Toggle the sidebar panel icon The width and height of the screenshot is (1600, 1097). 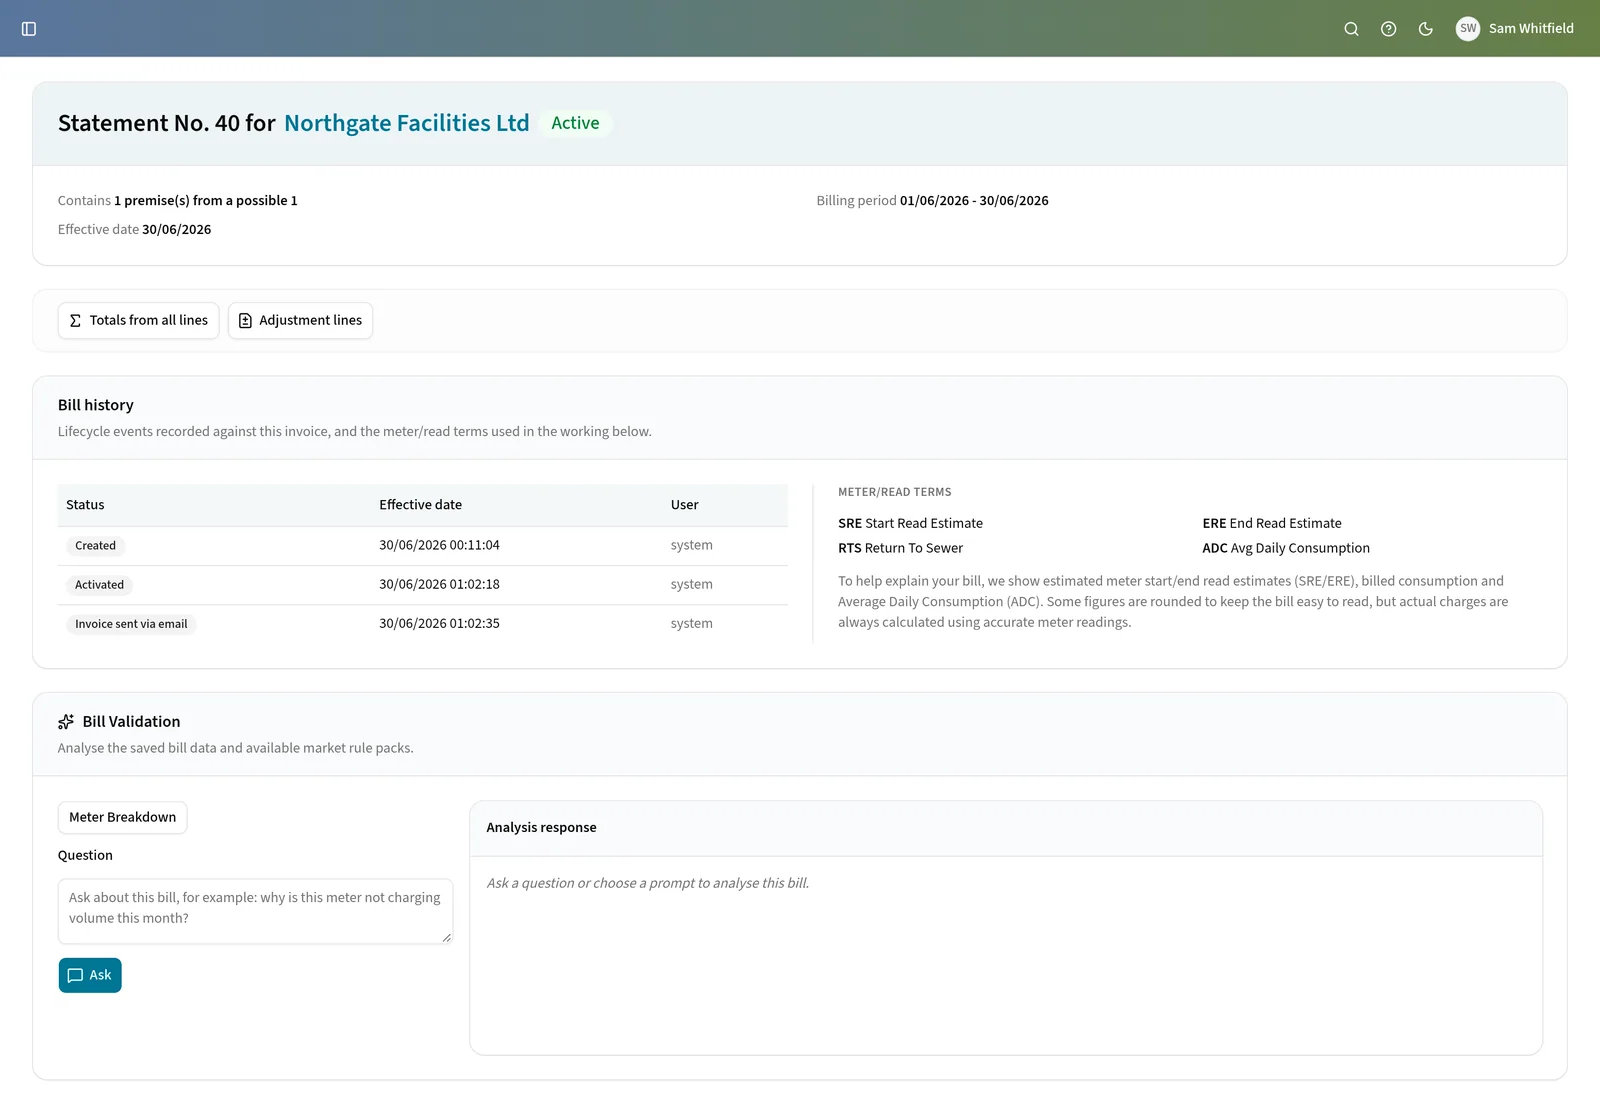click(29, 29)
